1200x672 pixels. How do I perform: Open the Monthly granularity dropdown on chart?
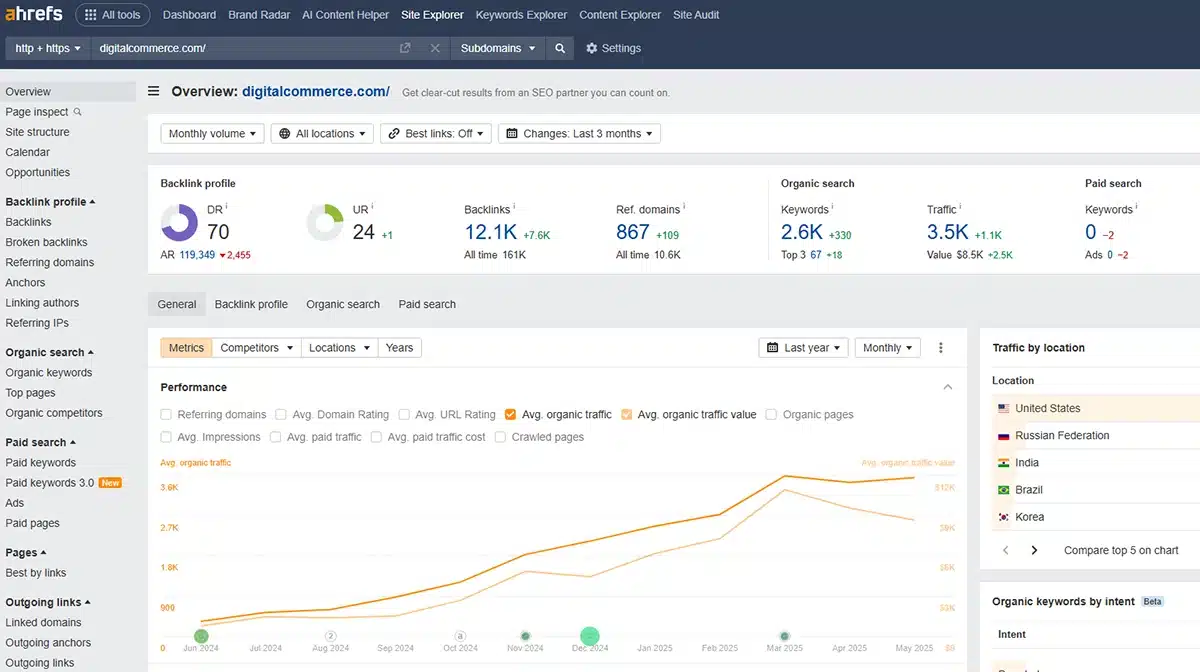click(x=888, y=348)
